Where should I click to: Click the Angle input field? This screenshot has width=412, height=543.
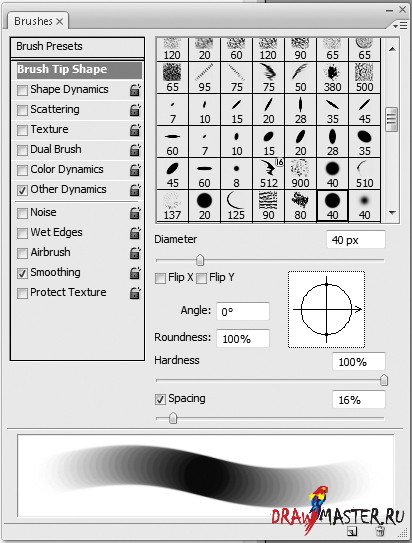pyautogui.click(x=243, y=311)
